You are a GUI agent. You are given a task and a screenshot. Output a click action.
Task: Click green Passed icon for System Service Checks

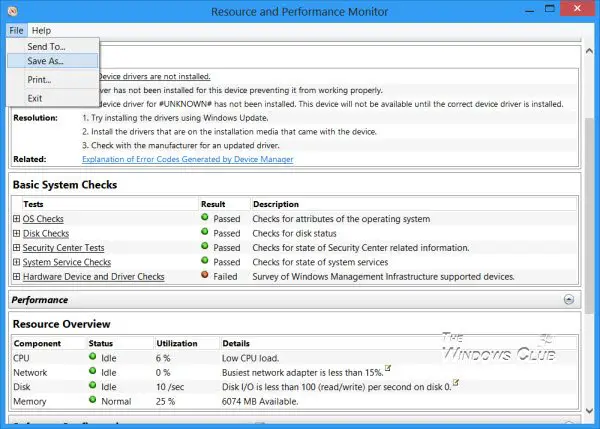coord(205,261)
